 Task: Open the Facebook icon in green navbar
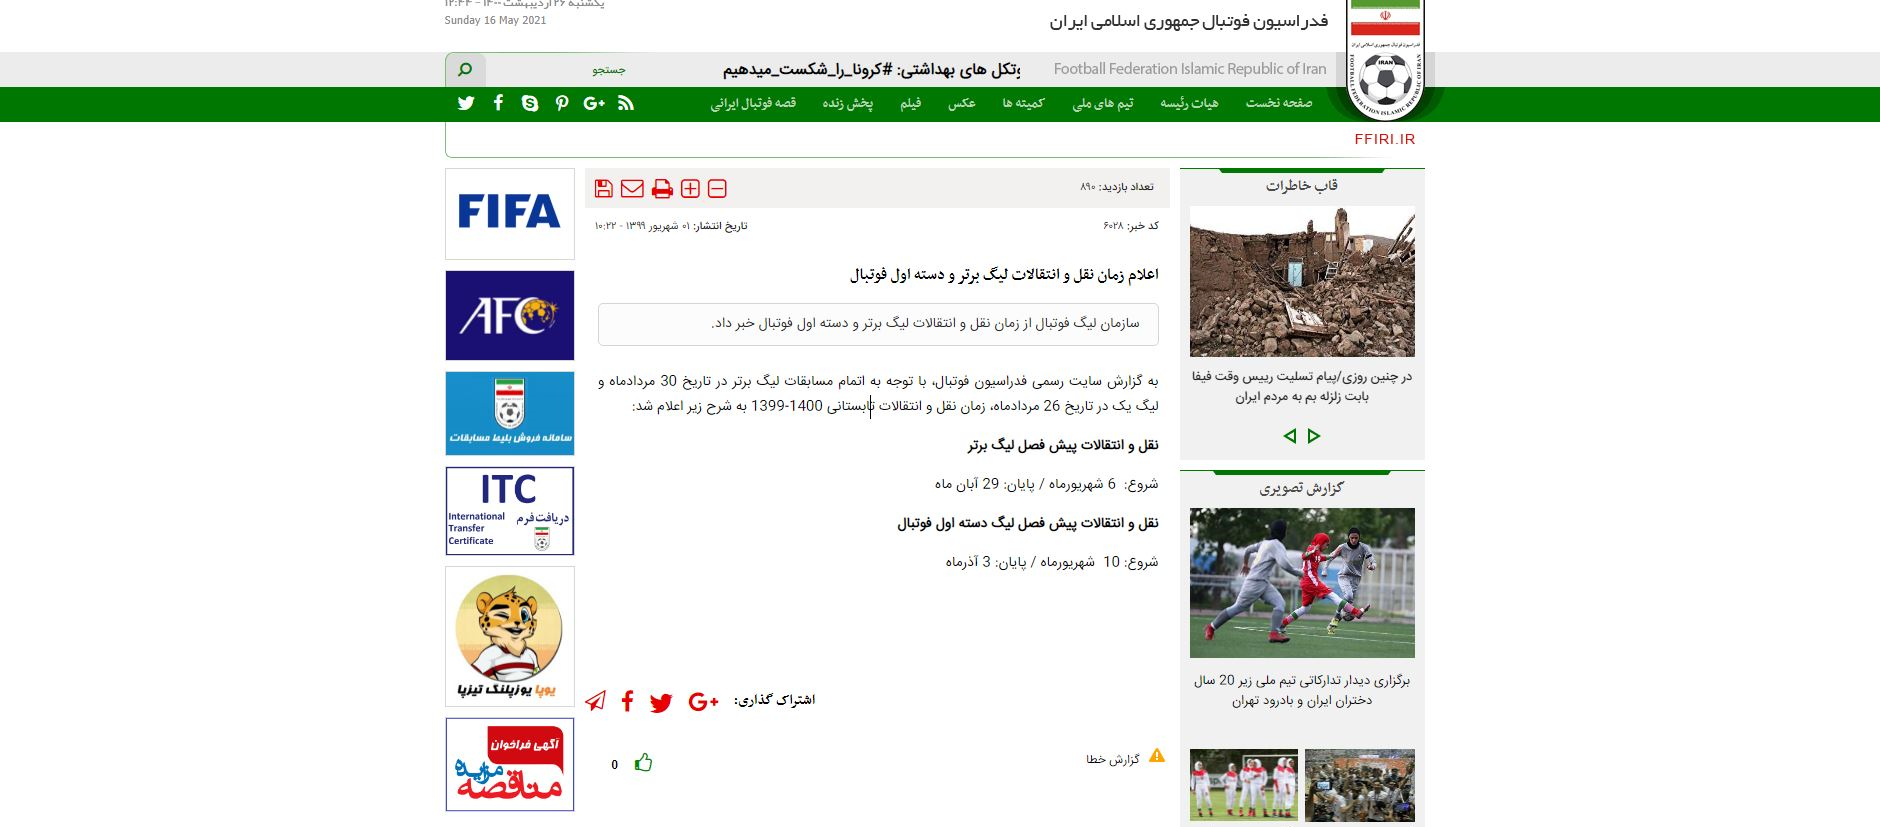point(498,103)
